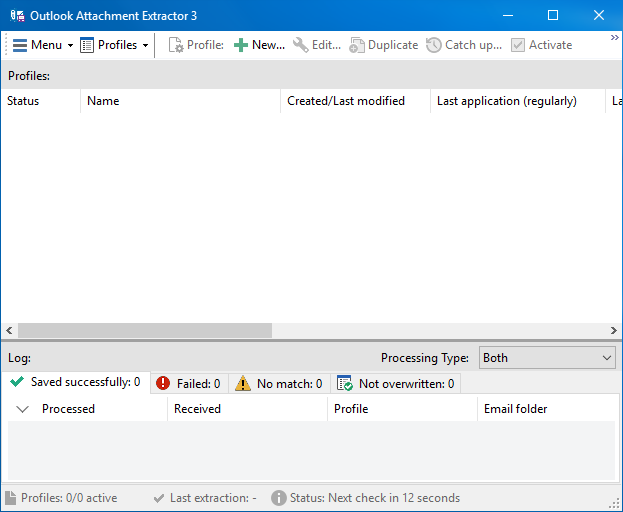The height and width of the screenshot is (512, 623).
Task: Click the horizontal scrollbar of profiles list
Action: pyautogui.click(x=145, y=330)
